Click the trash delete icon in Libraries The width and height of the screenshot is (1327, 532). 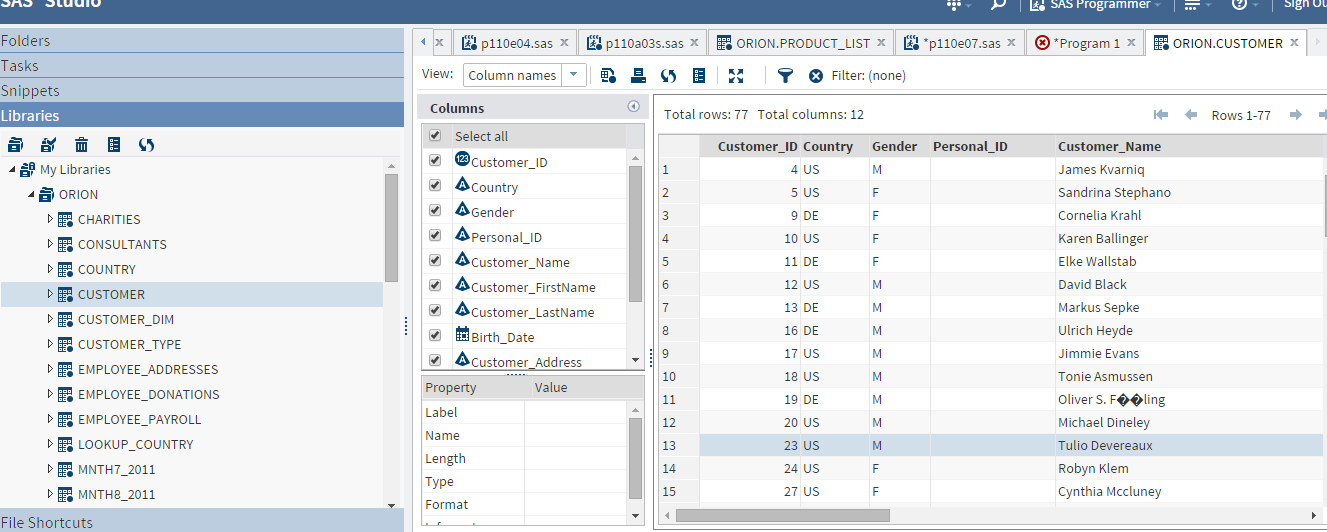tap(81, 145)
